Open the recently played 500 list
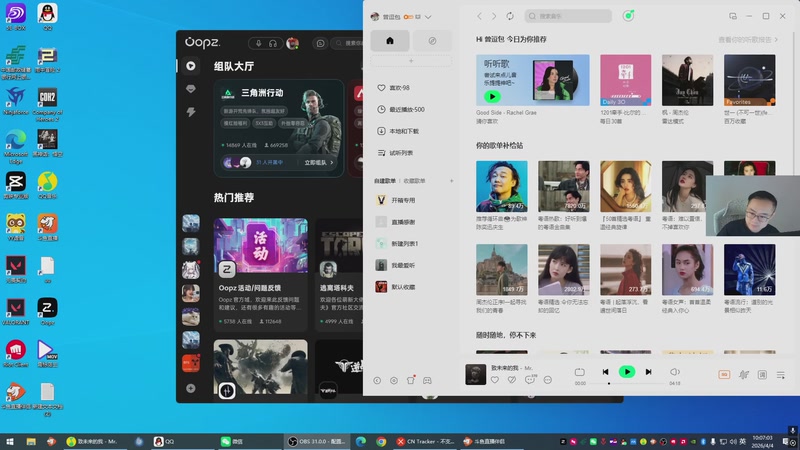The image size is (800, 450). click(x=401, y=109)
